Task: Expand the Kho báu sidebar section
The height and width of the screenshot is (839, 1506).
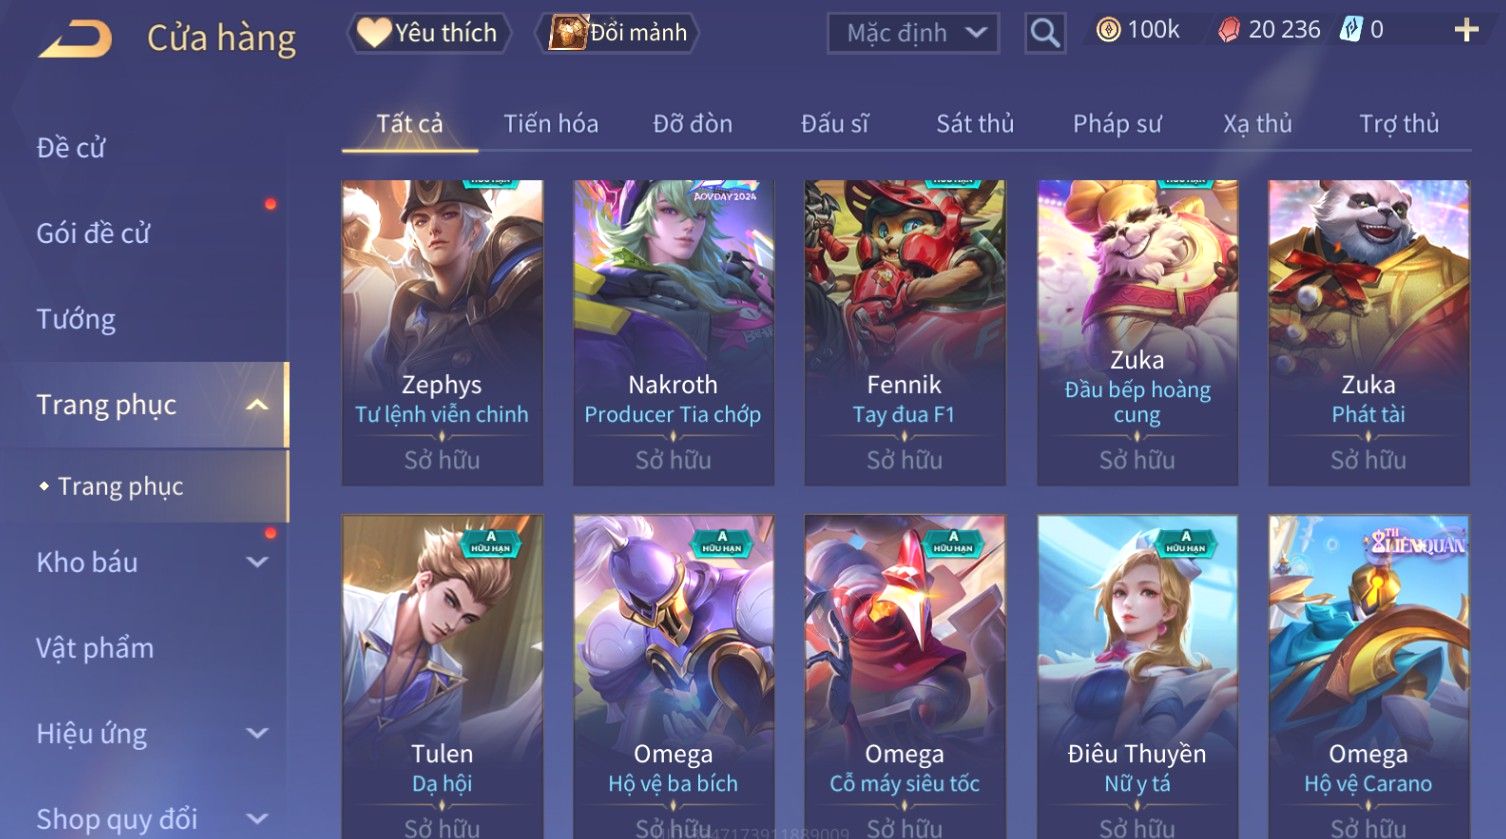Action: 257,562
